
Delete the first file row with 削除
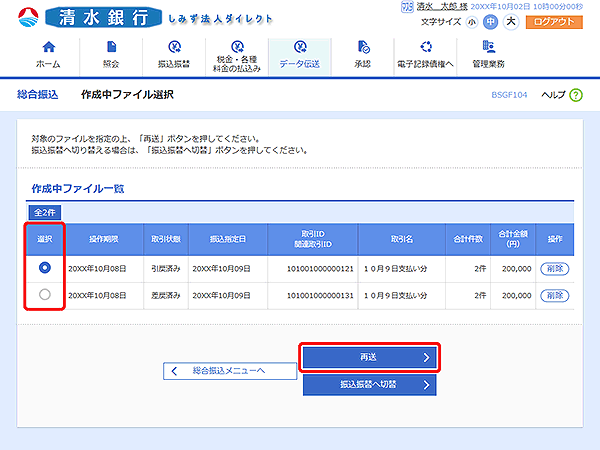point(555,268)
